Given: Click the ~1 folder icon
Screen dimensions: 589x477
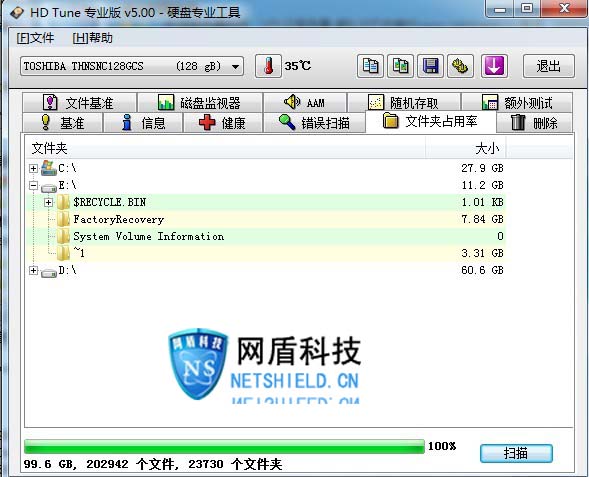Looking at the screenshot, I should [x=63, y=253].
